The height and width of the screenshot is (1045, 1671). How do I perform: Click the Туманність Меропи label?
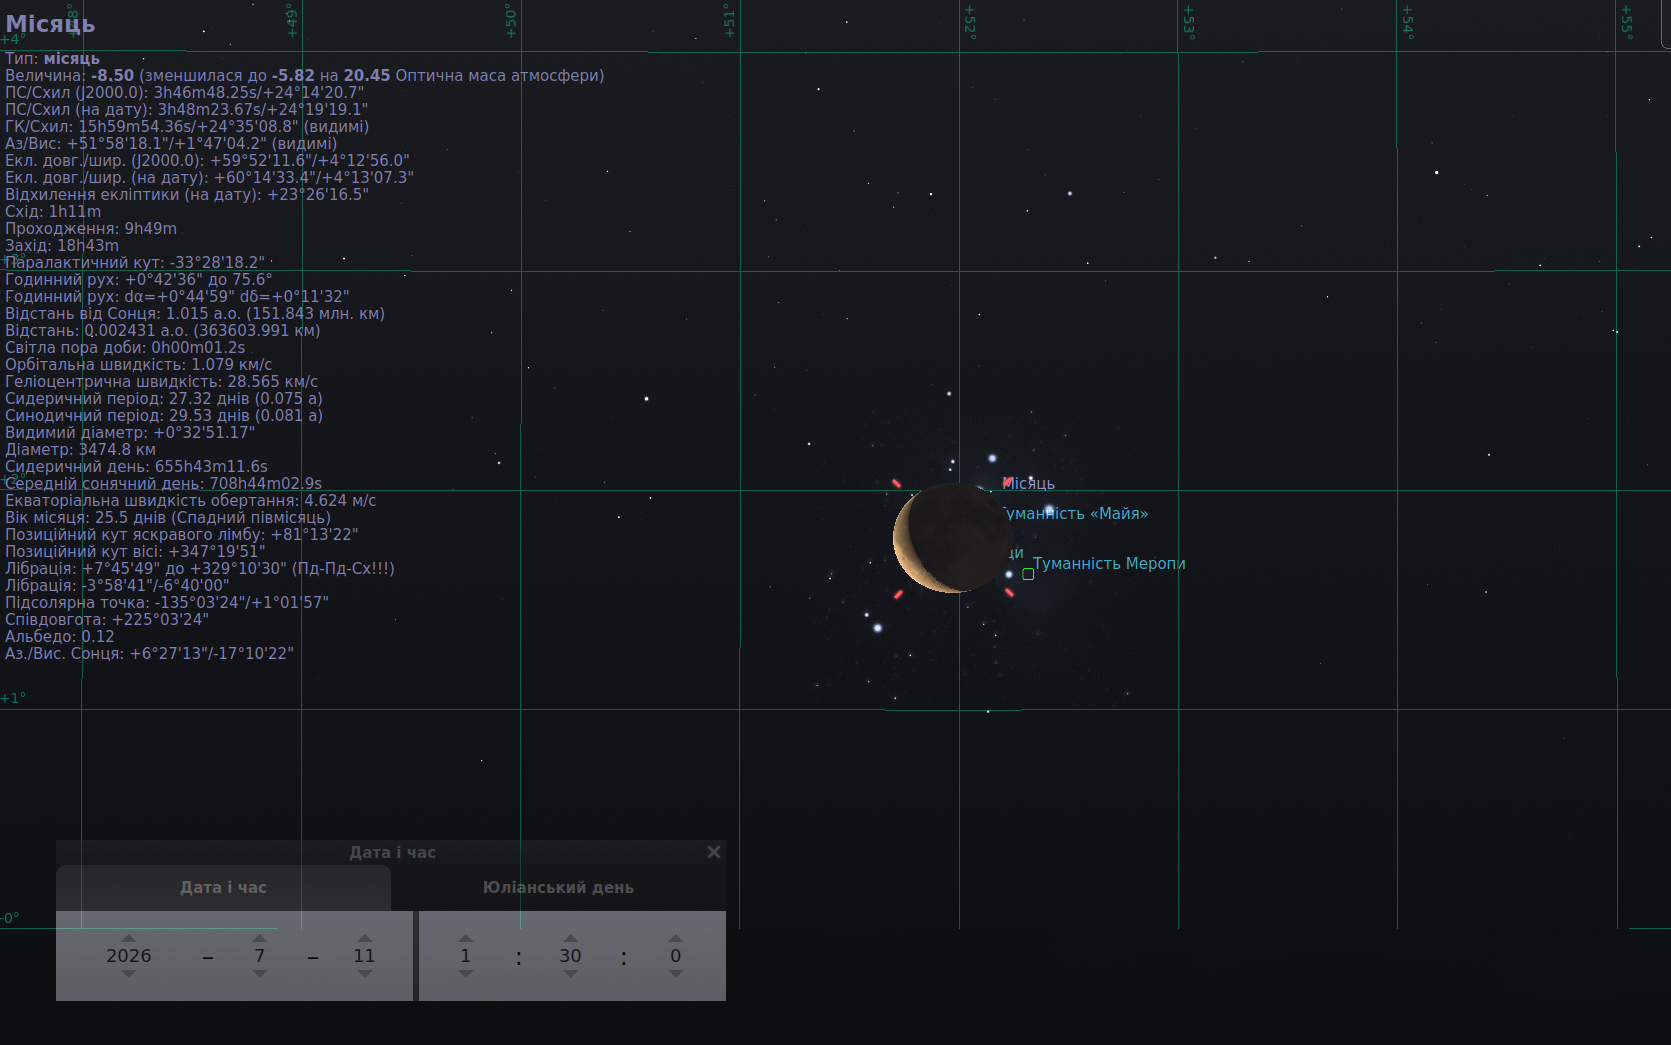point(1109,564)
